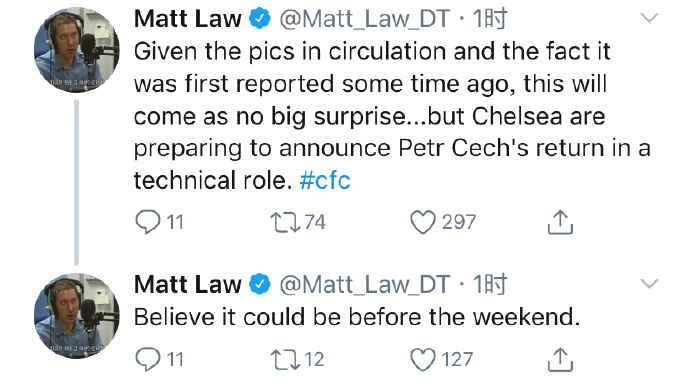Tap the verified badge on second tweet
This screenshot has height=389, width=690.
pos(260,284)
